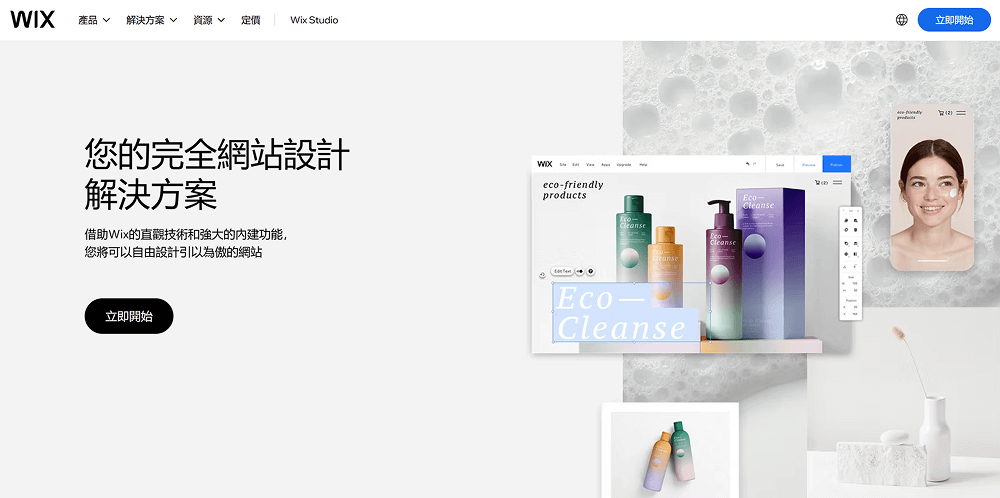Expand the 資源 dropdown menu

[x=209, y=20]
